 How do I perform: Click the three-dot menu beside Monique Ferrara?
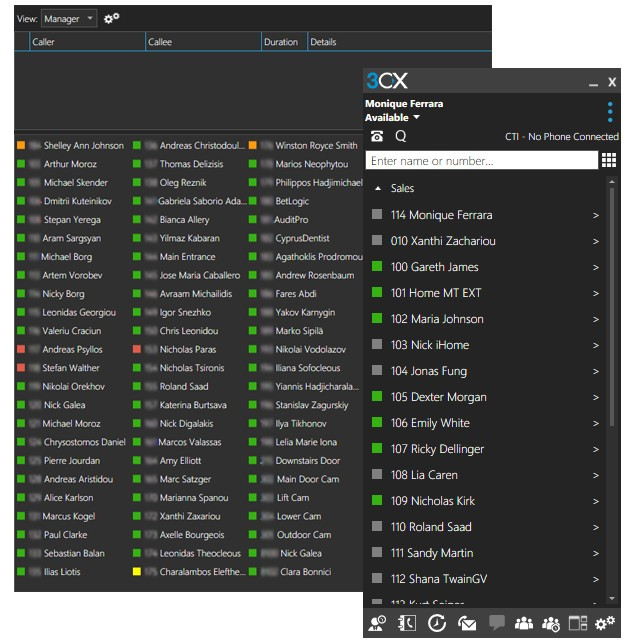click(x=610, y=110)
